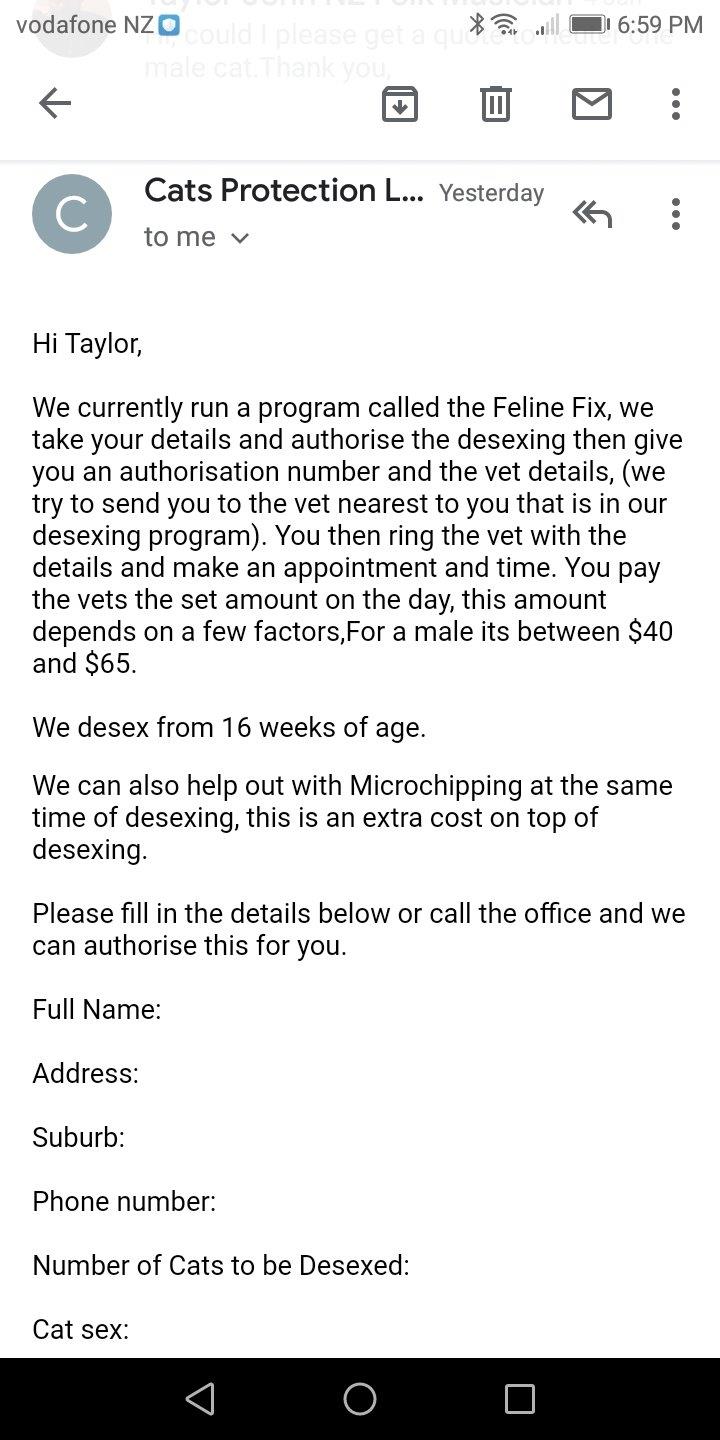This screenshot has height=1440, width=720.
Task: Expand recipient details next to "to me"
Action: tap(240, 238)
